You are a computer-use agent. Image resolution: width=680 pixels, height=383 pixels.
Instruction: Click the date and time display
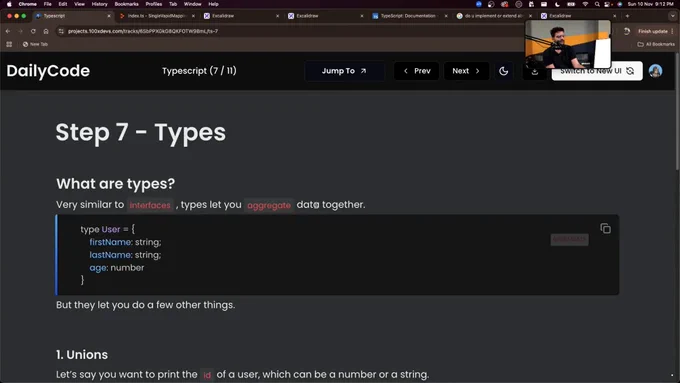650,4
